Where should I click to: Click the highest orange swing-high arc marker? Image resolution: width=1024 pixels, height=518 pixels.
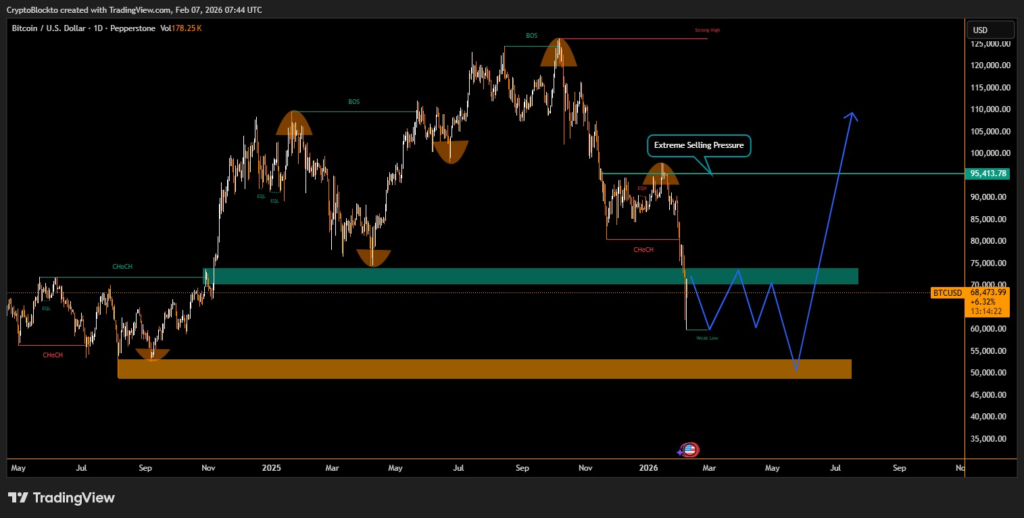pyautogui.click(x=558, y=54)
